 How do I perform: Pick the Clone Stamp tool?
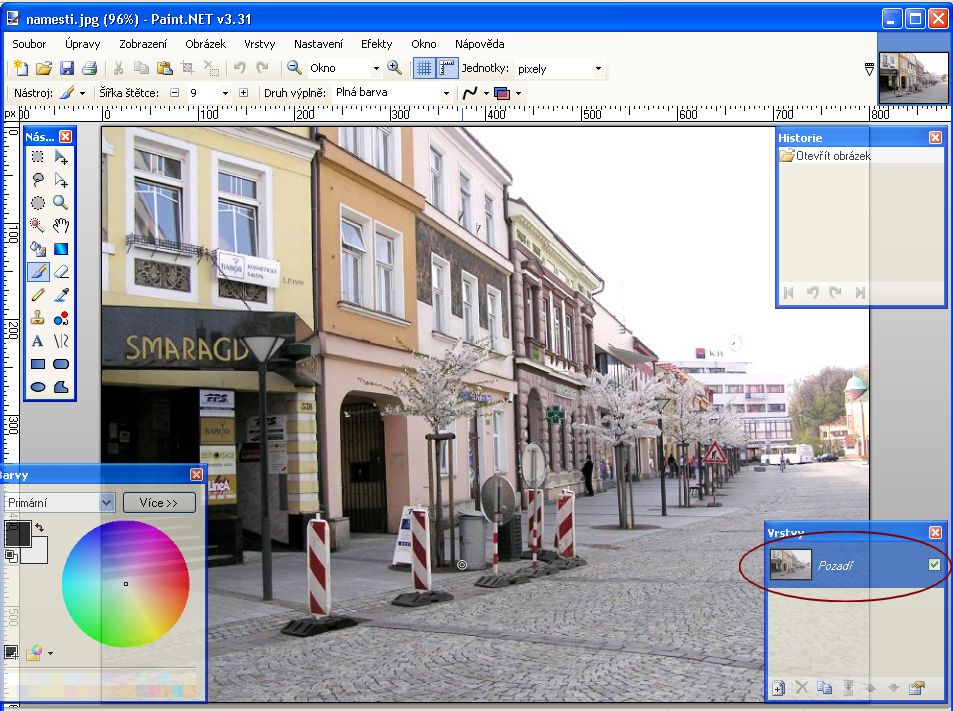click(x=37, y=318)
